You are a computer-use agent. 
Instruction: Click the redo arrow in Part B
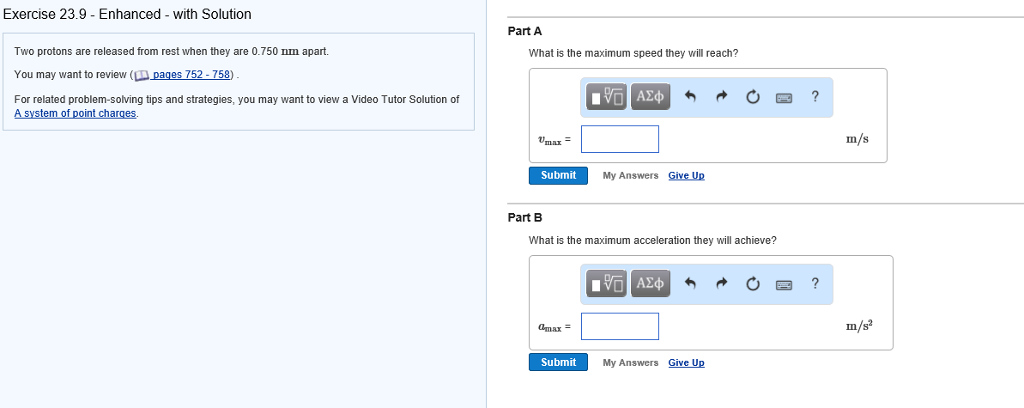coord(721,285)
